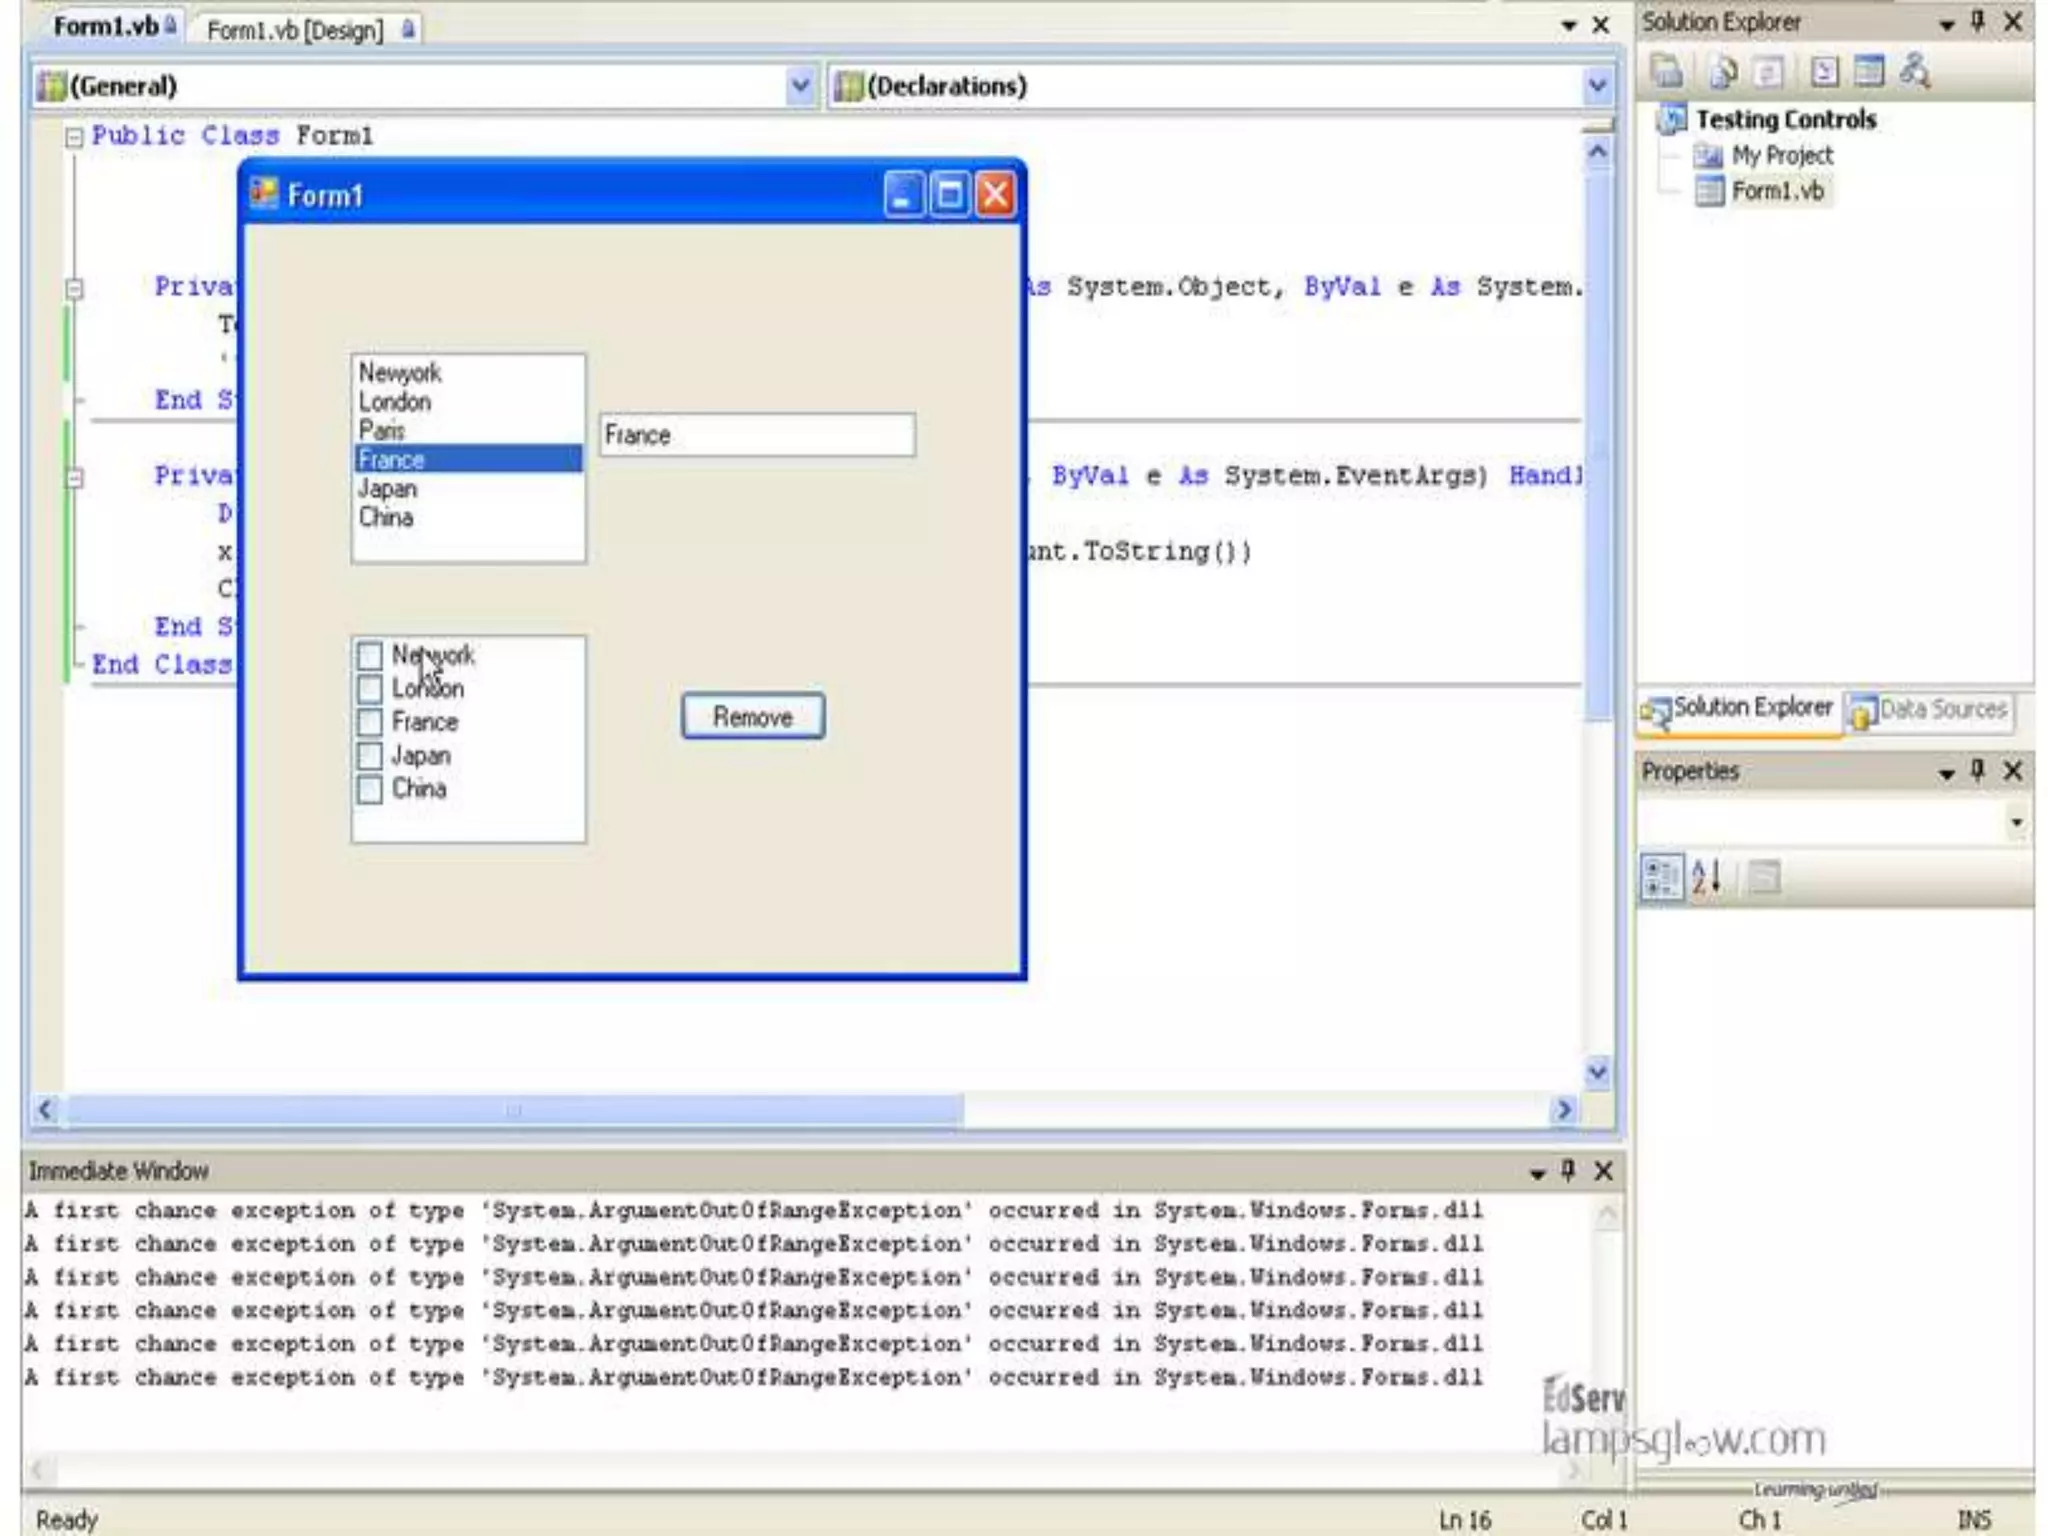
Task: Click code editor horizontal scrollbar right arrow
Action: 1564,1109
